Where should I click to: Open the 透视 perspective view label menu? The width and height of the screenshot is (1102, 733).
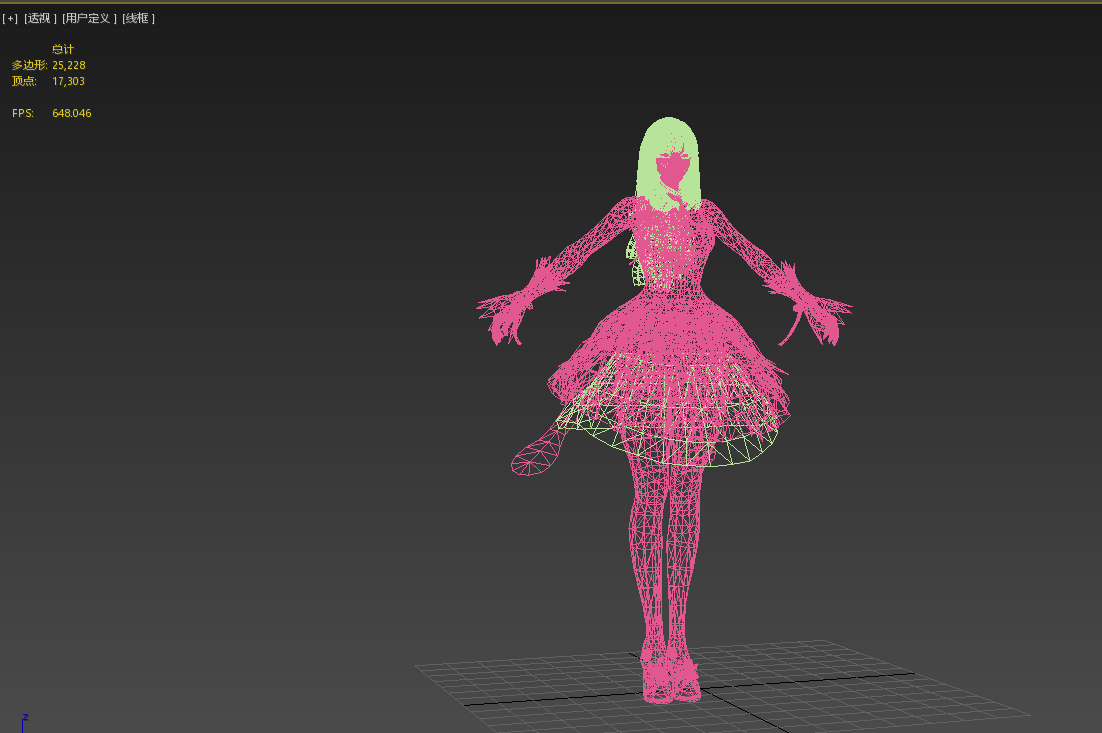pyautogui.click(x=40, y=18)
